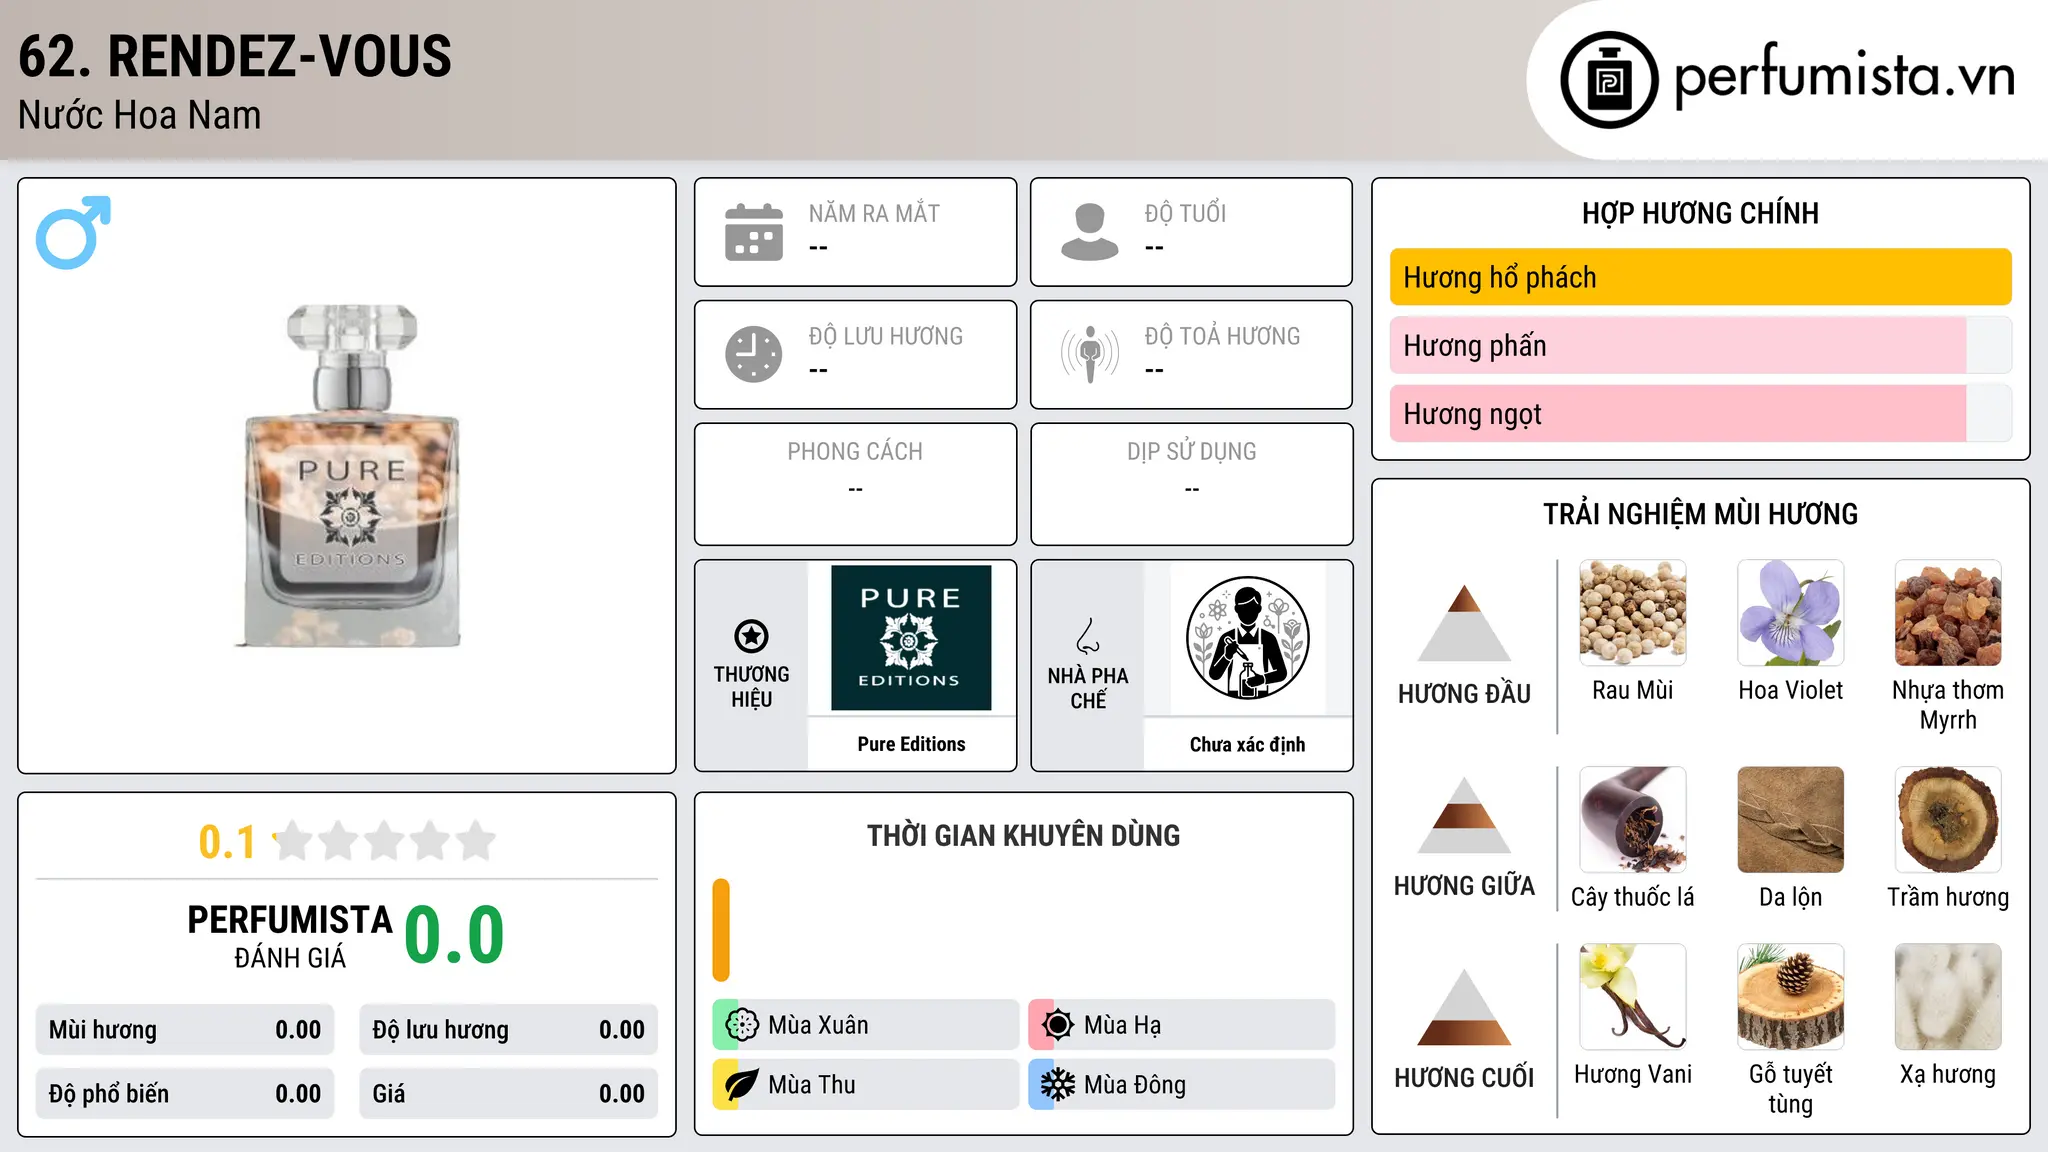This screenshot has width=2048, height=1152.
Task: Select the Da lộn note image
Action: coord(1791,820)
